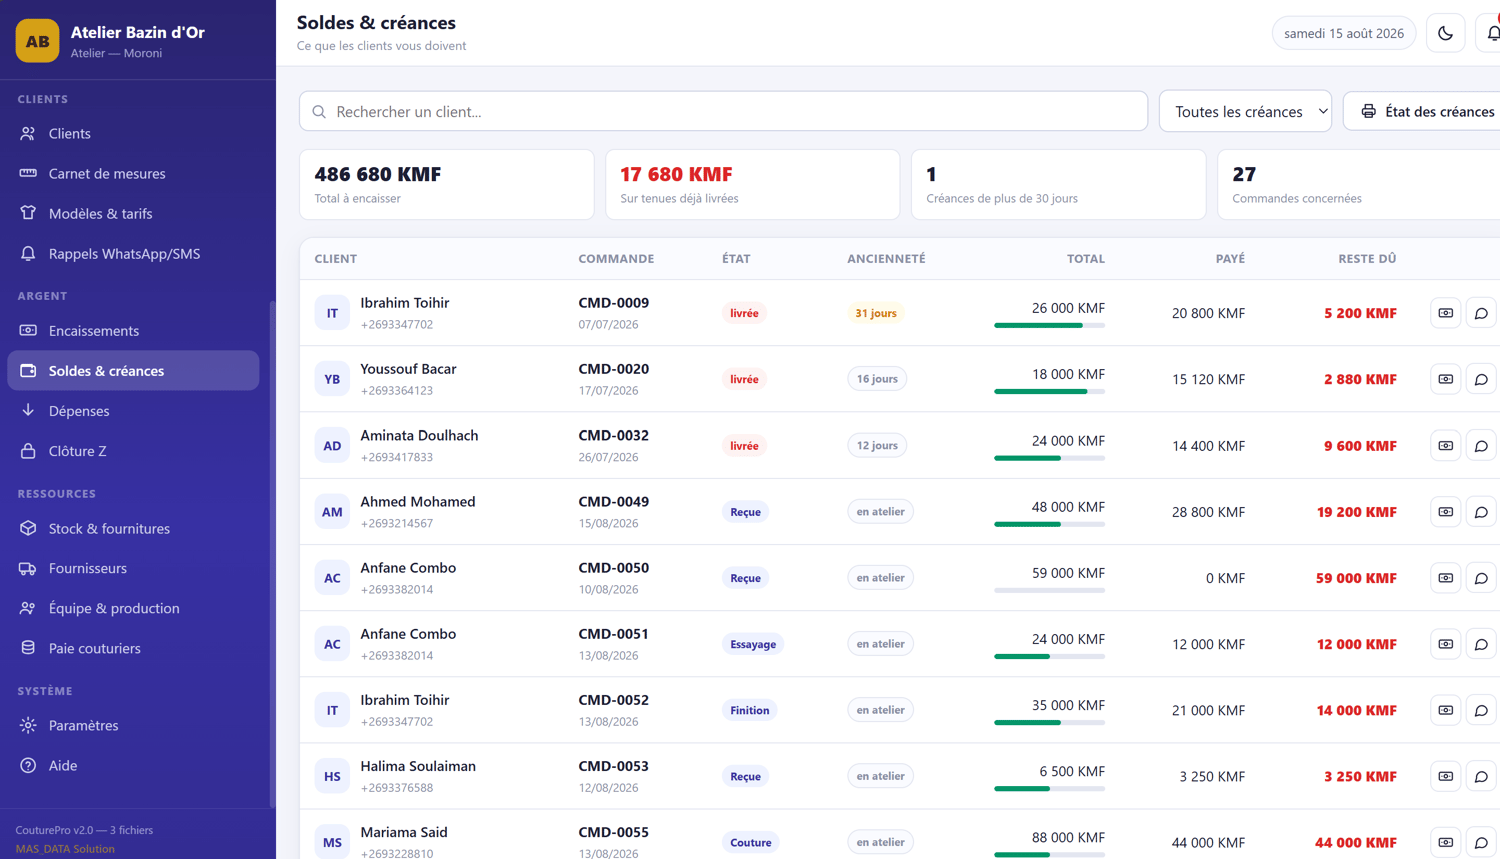This screenshot has height=859, width=1500.
Task: Click the printer icon for État des créances
Action: pos(1368,111)
